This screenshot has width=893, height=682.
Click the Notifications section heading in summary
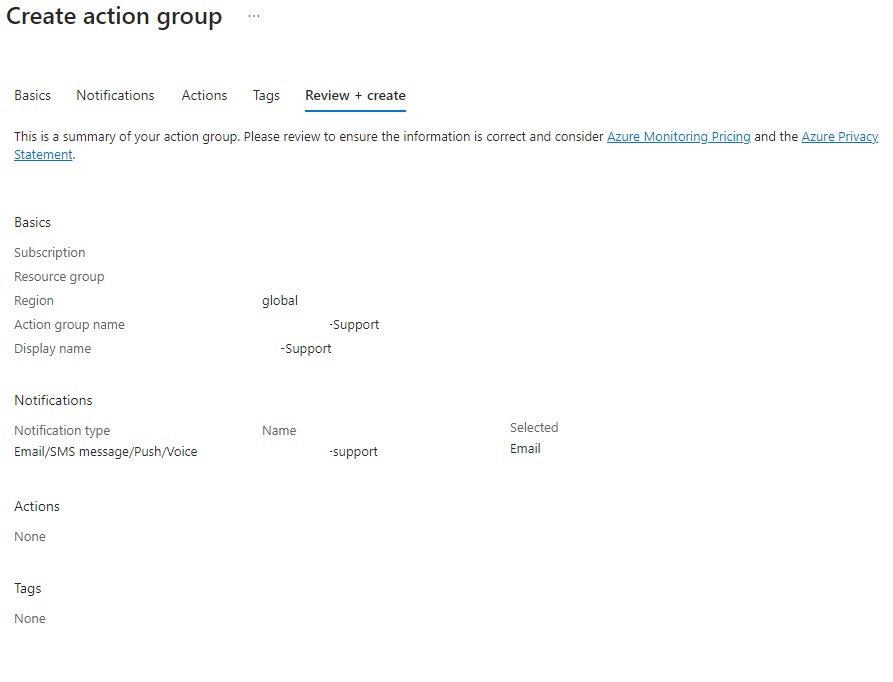coord(53,401)
